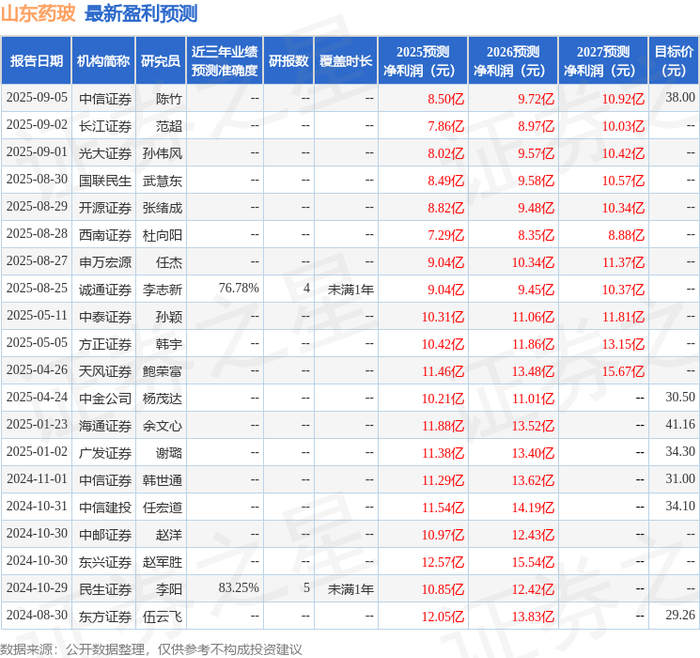
Task: Click 中泰证券 institution cell
Action: coord(105,317)
